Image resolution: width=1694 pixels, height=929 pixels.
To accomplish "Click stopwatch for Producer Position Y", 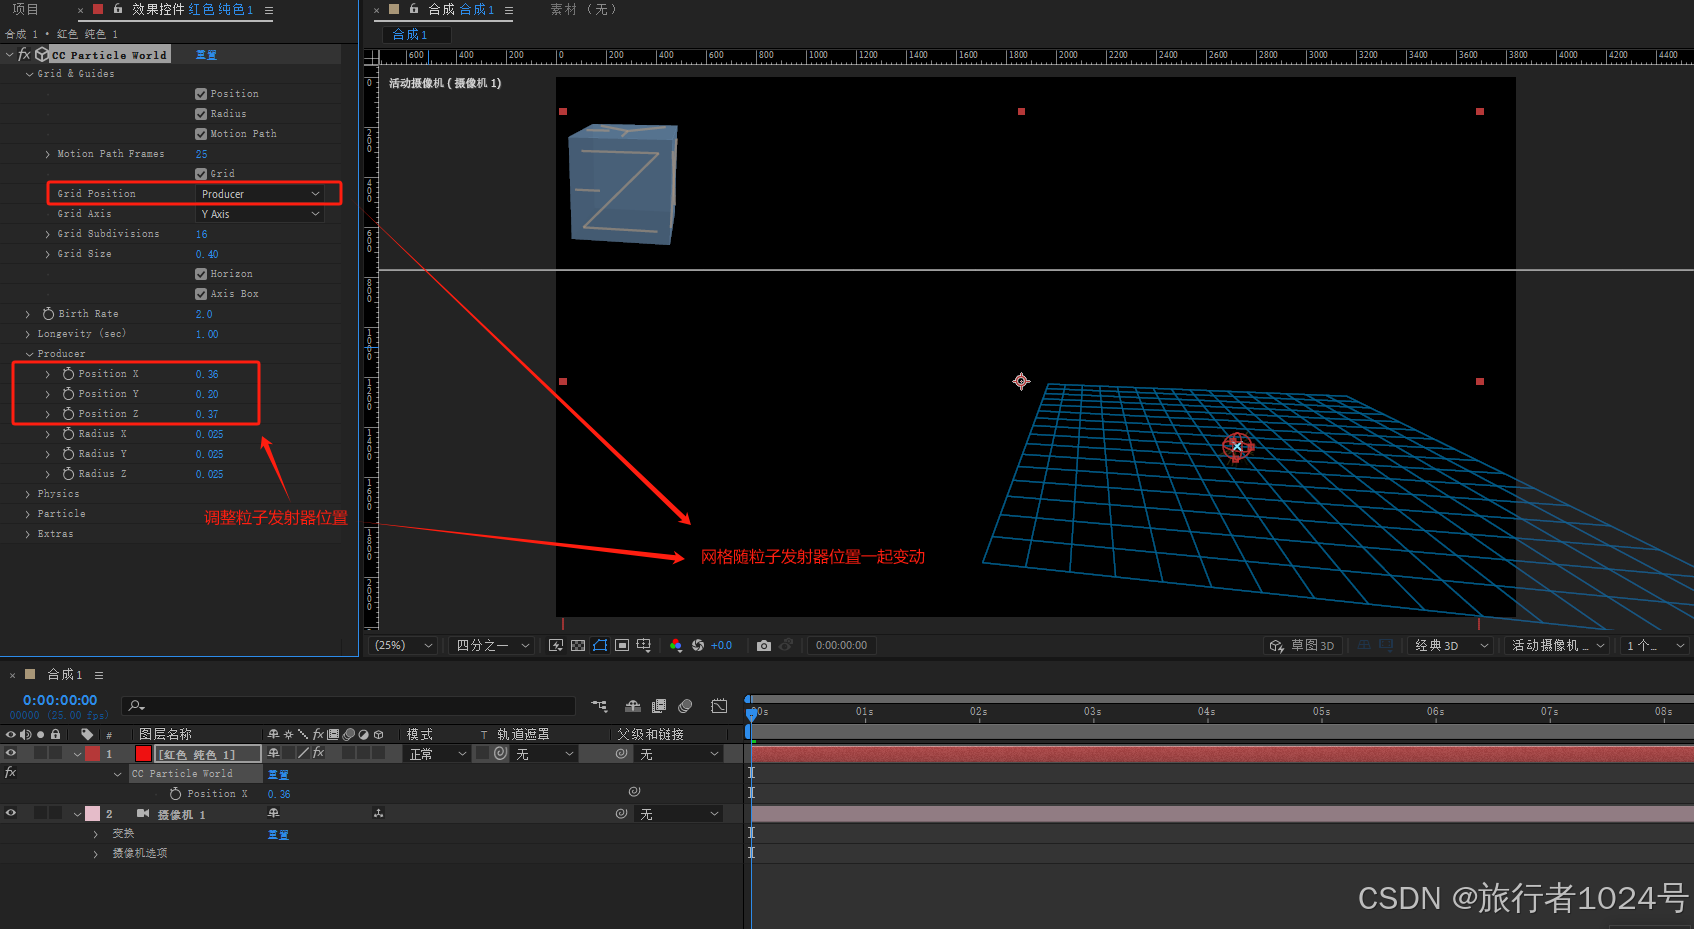I will click(x=68, y=394).
